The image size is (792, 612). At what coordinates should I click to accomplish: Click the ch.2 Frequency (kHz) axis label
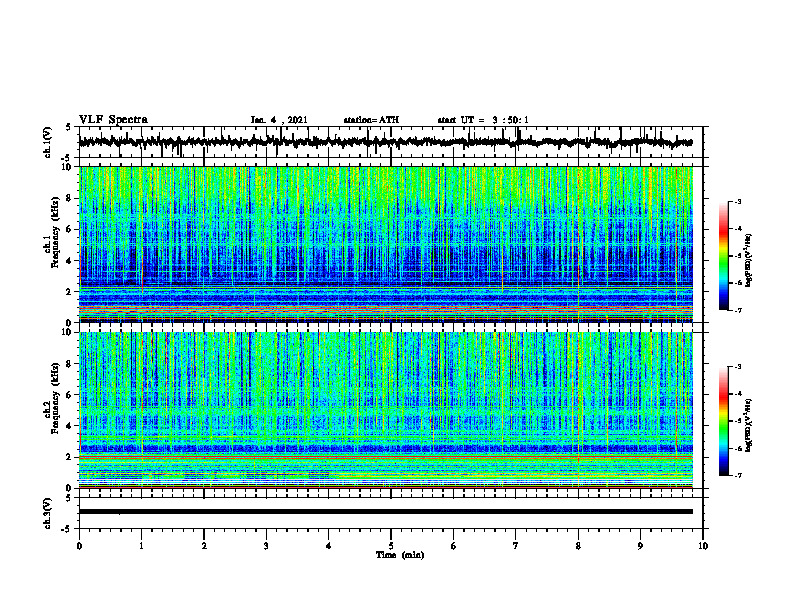(x=52, y=398)
